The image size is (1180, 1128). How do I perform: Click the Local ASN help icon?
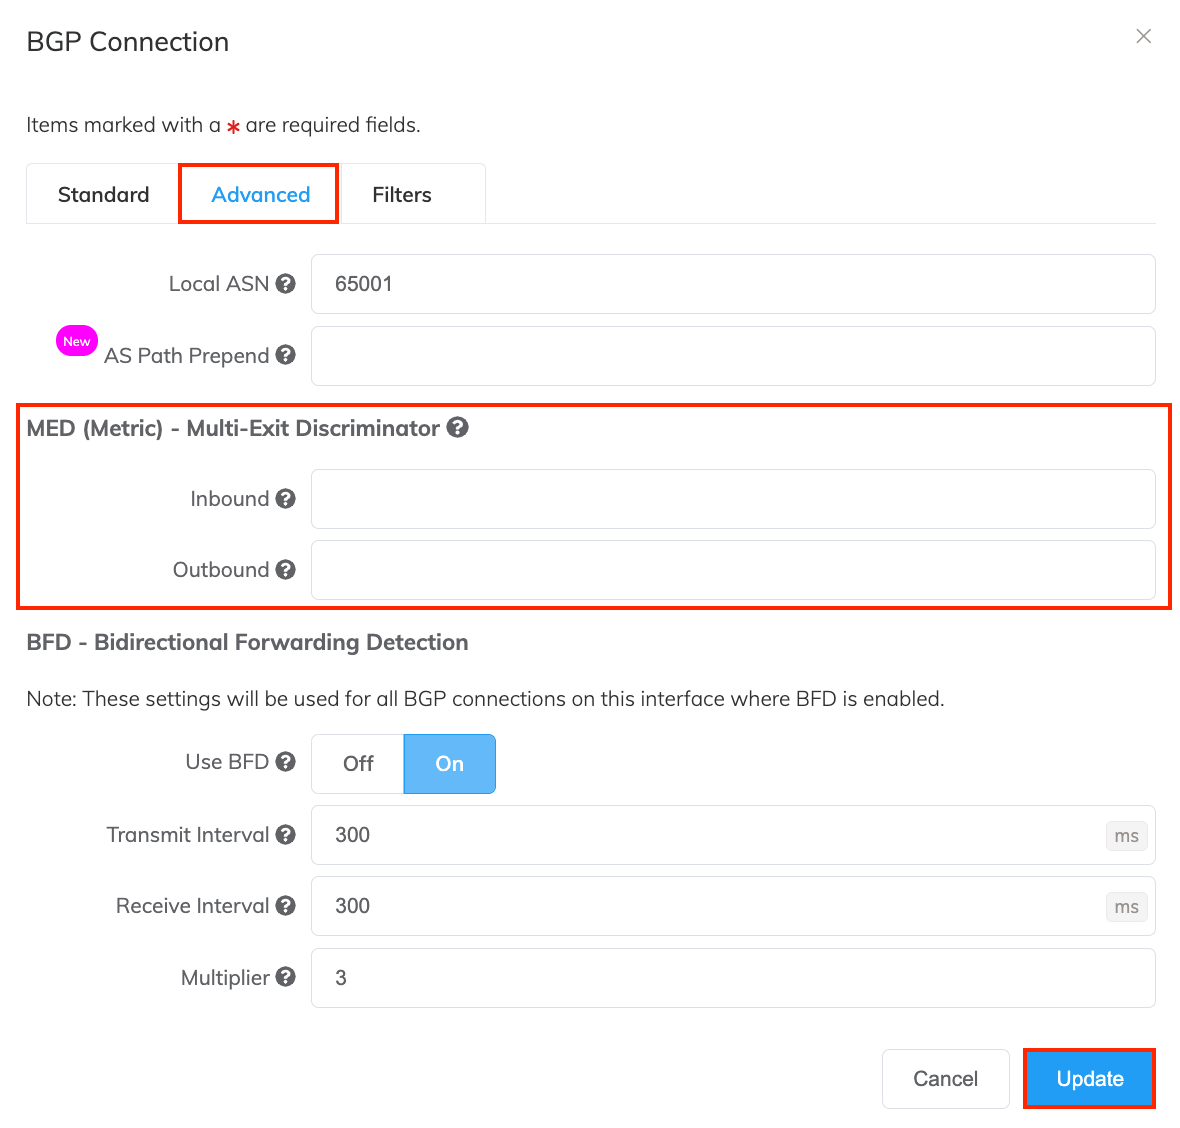pyautogui.click(x=285, y=284)
